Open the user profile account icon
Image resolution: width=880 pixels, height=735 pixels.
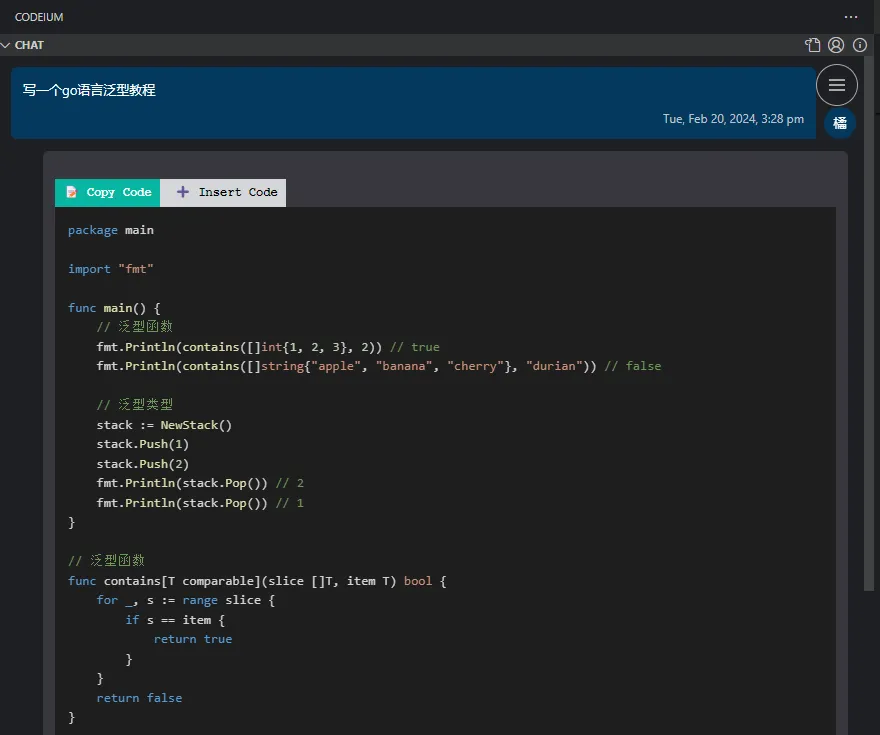836,45
